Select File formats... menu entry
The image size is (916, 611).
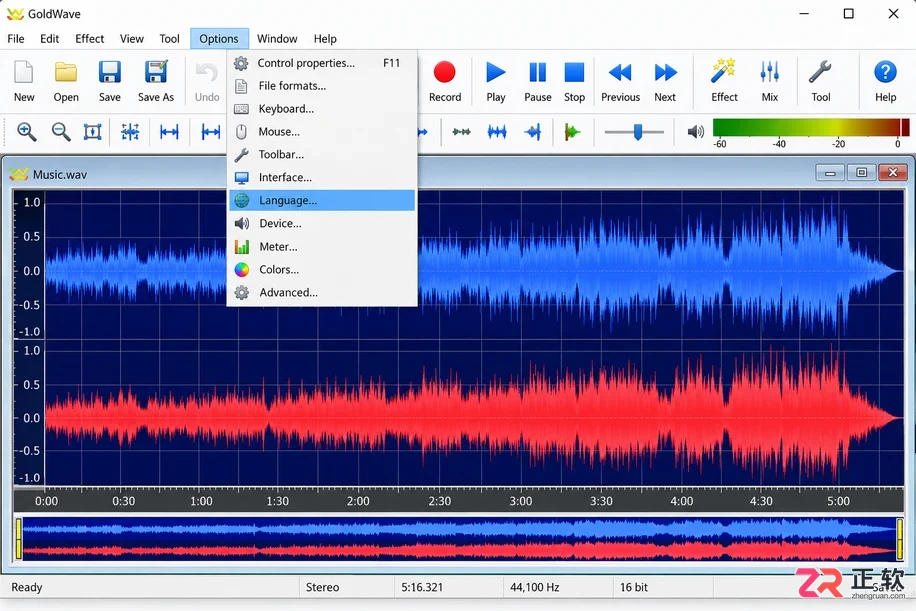coord(322,86)
